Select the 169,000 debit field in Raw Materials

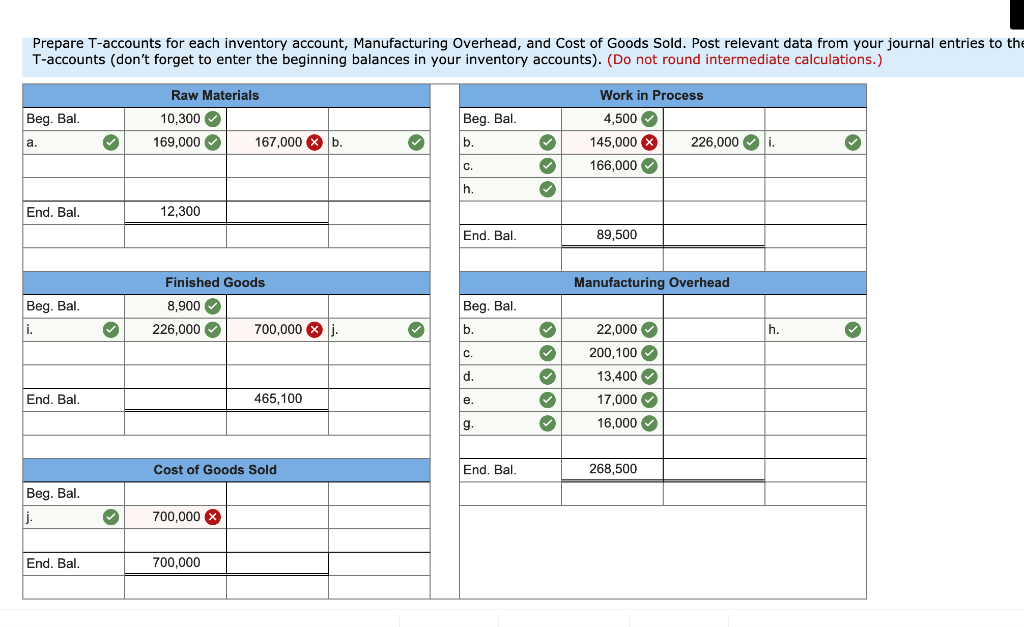tap(176, 143)
